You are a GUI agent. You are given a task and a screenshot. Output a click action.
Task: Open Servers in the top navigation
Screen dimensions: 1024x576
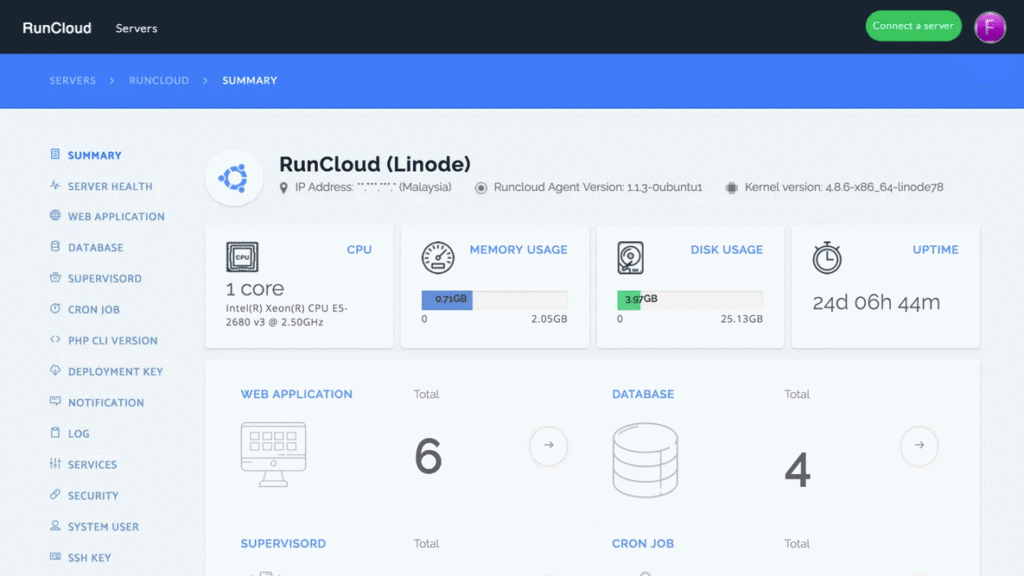136,29
